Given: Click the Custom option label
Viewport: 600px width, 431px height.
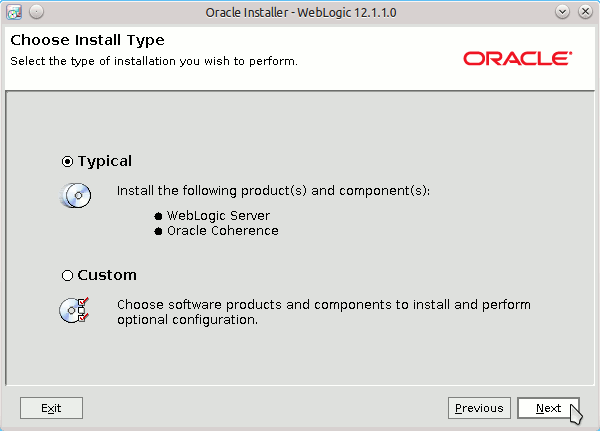Looking at the screenshot, I should point(107,275).
